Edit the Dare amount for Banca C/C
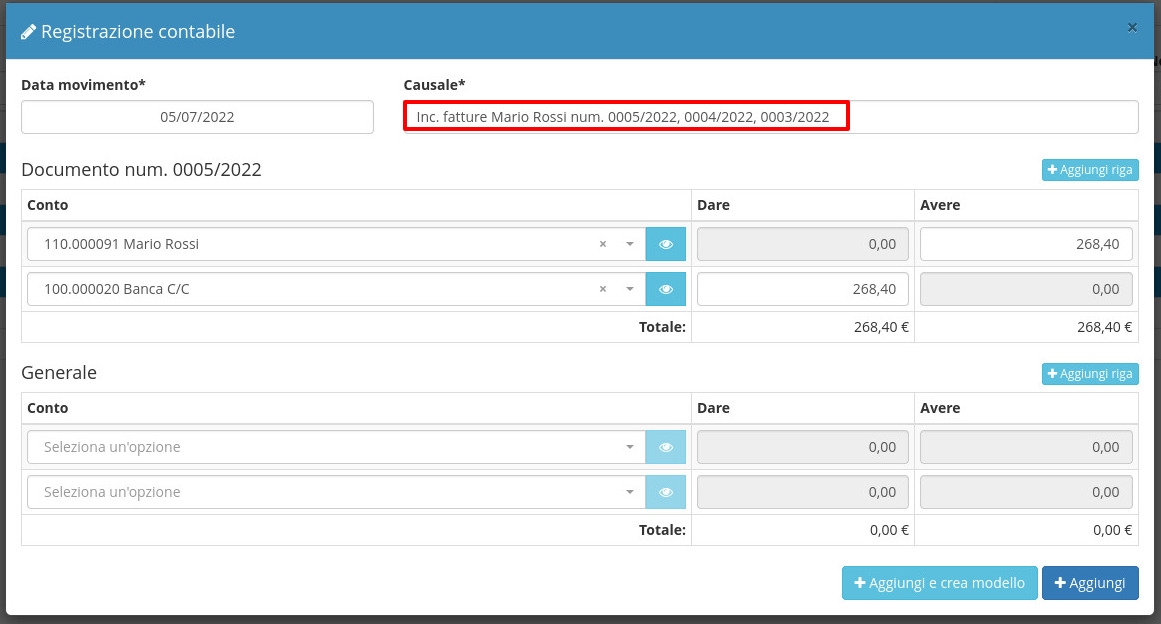1161x624 pixels. click(x=802, y=289)
